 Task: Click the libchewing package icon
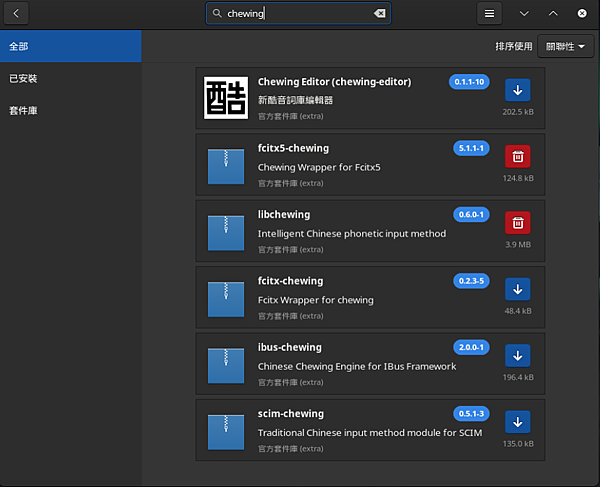[226, 233]
